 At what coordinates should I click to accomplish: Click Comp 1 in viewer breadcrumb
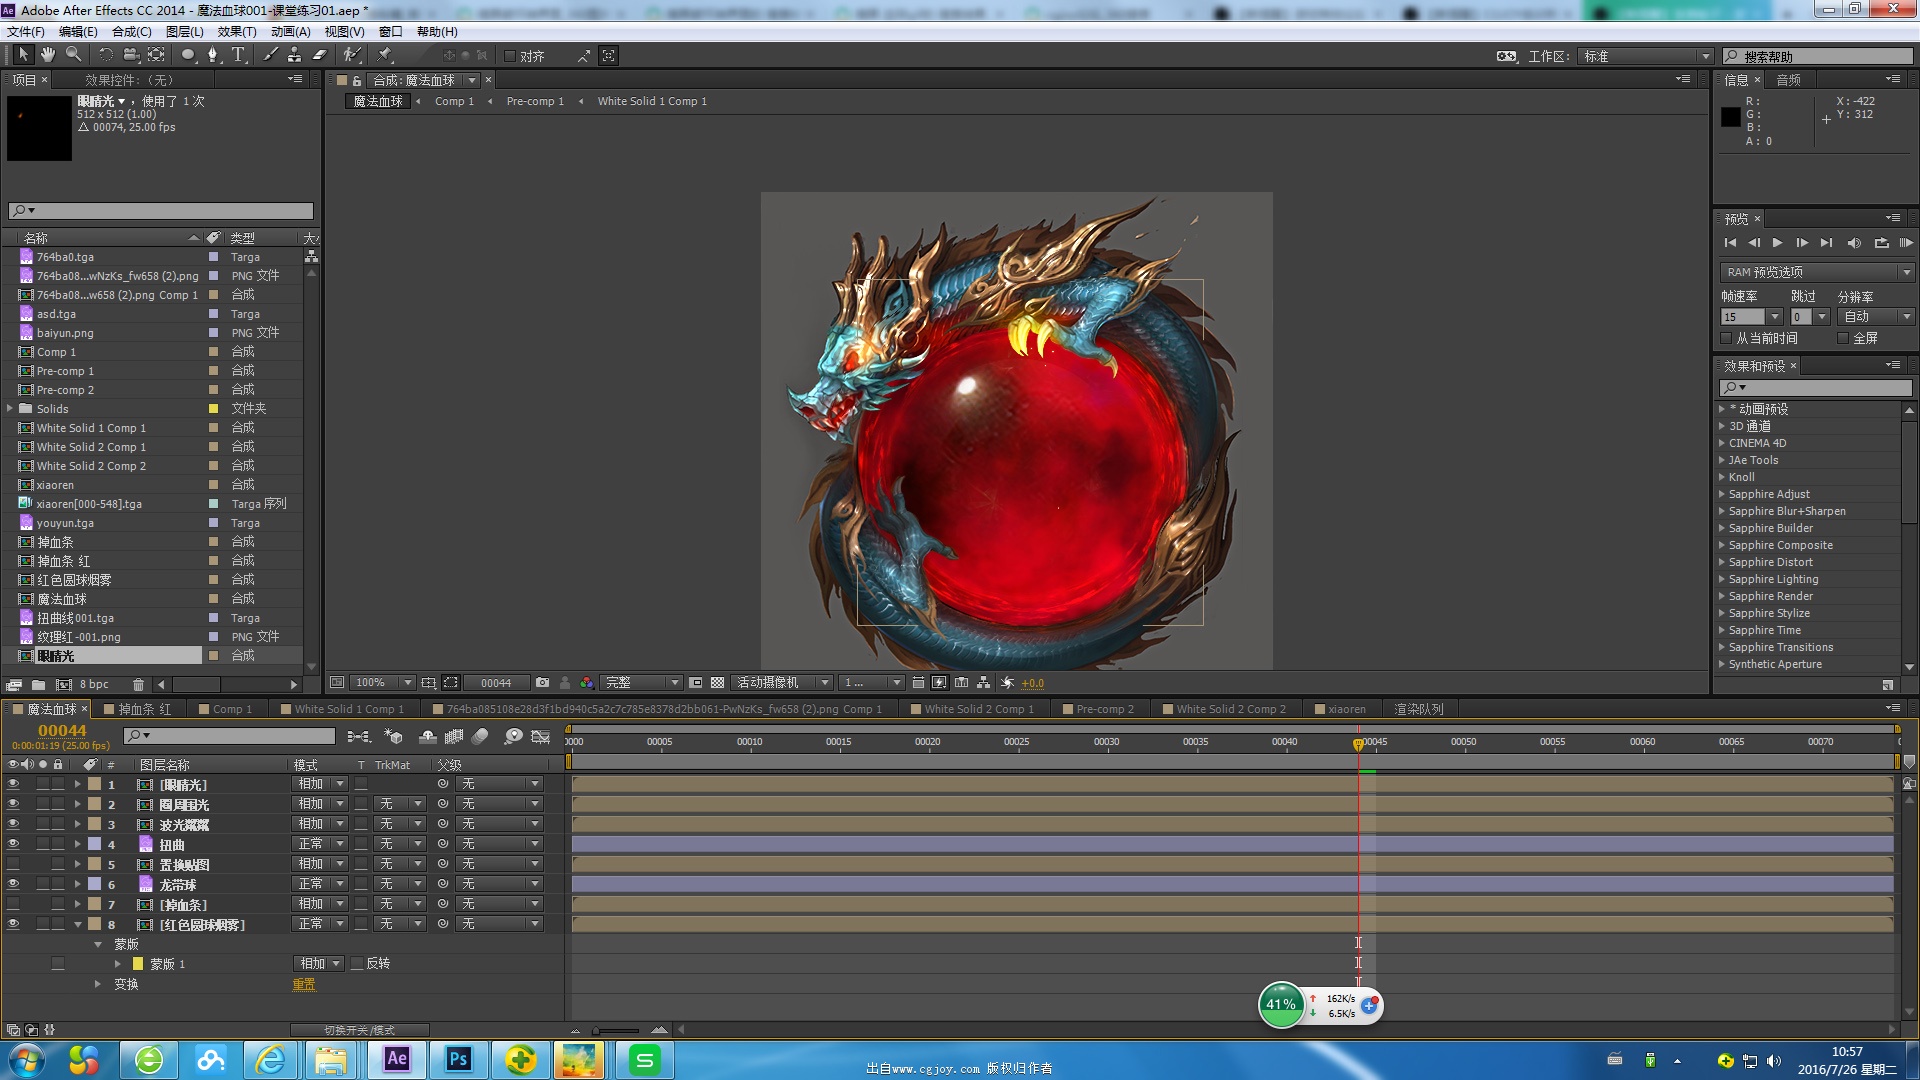point(454,101)
